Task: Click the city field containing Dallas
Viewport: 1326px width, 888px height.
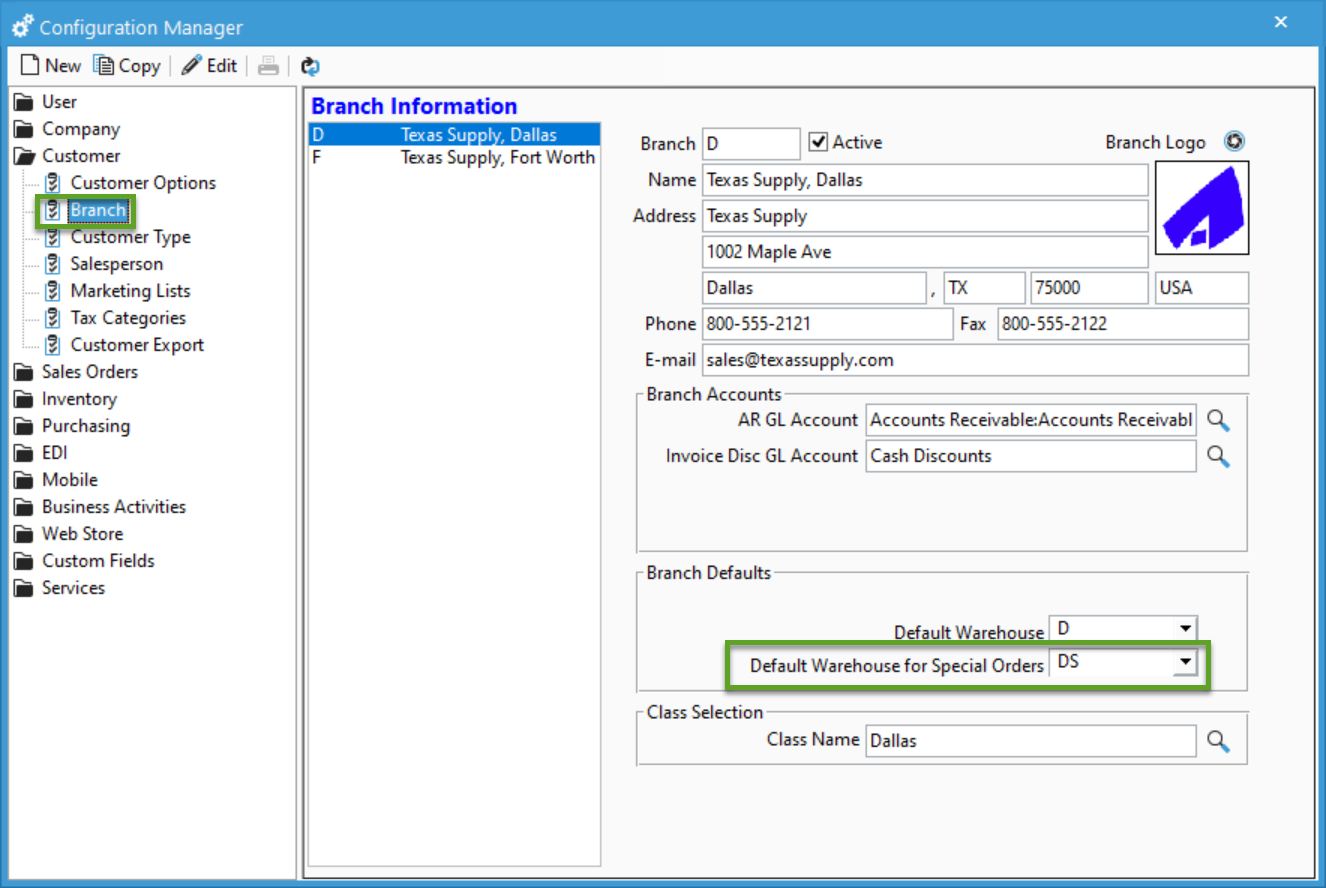Action: coord(814,288)
